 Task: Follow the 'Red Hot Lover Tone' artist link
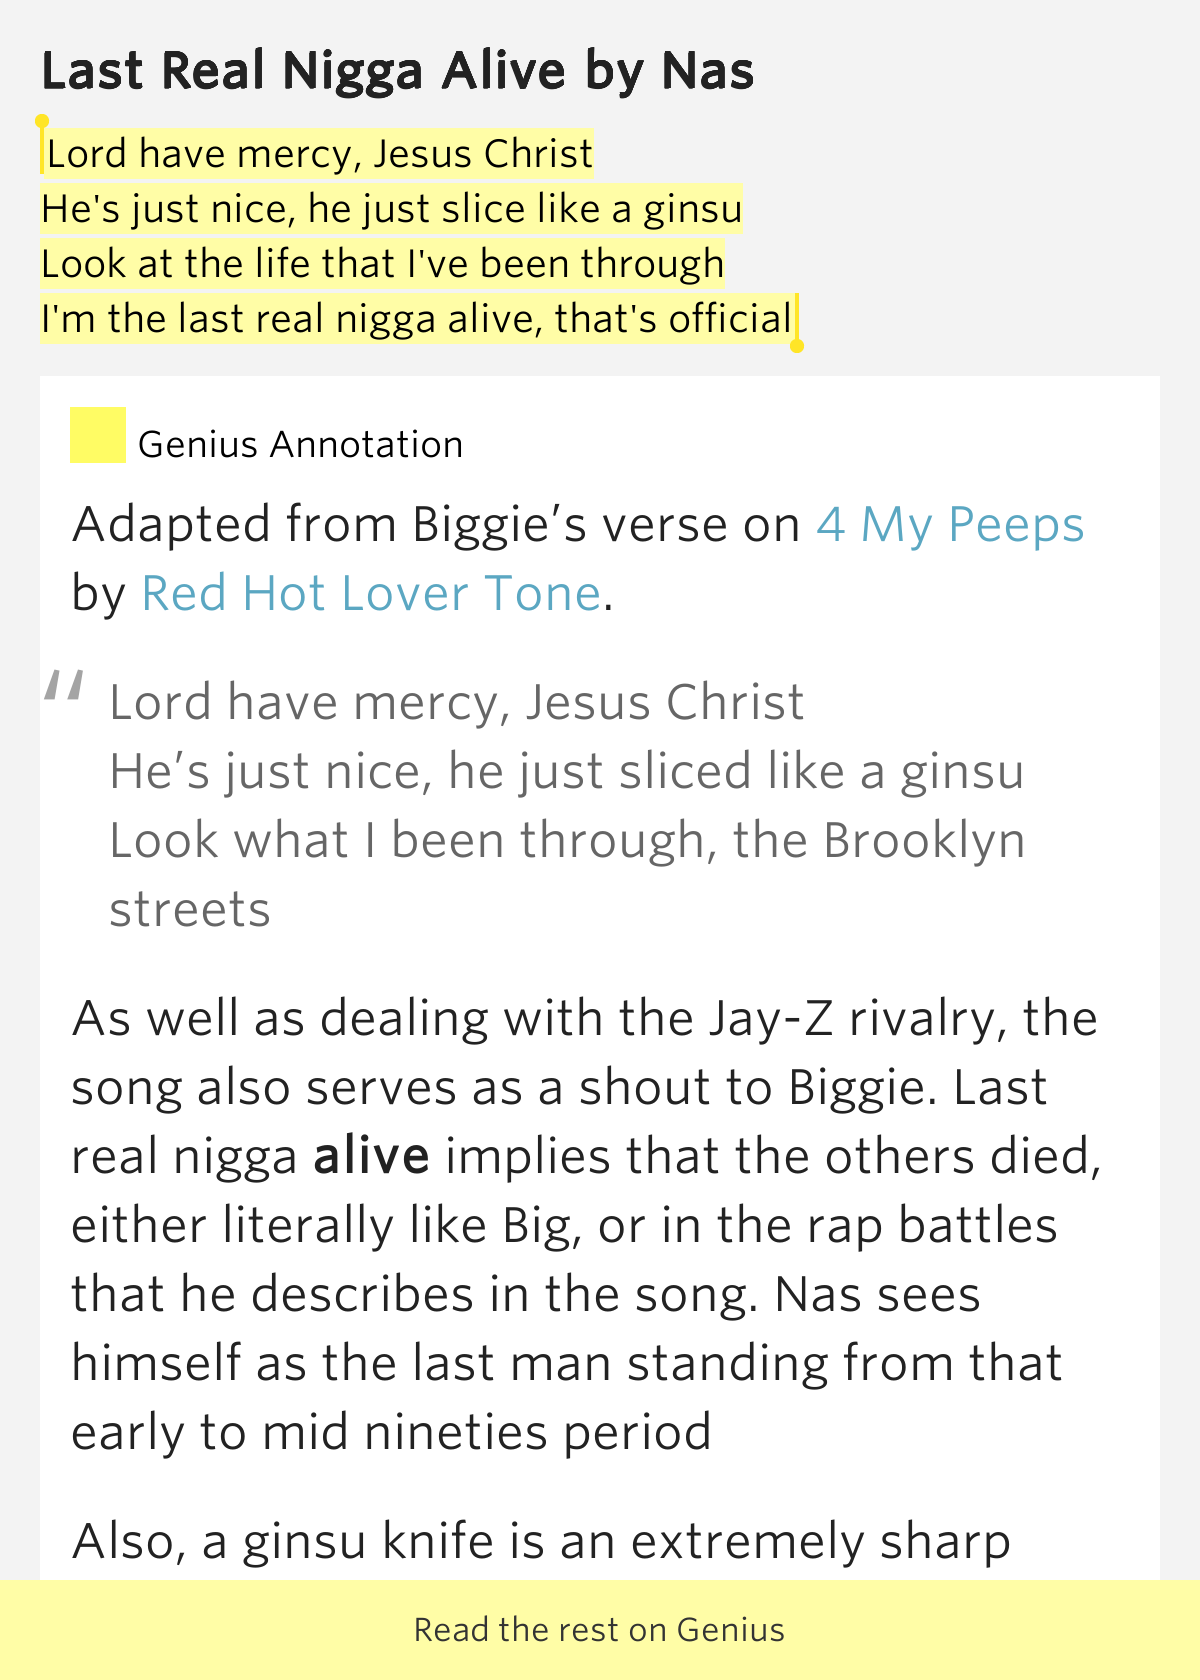click(371, 592)
